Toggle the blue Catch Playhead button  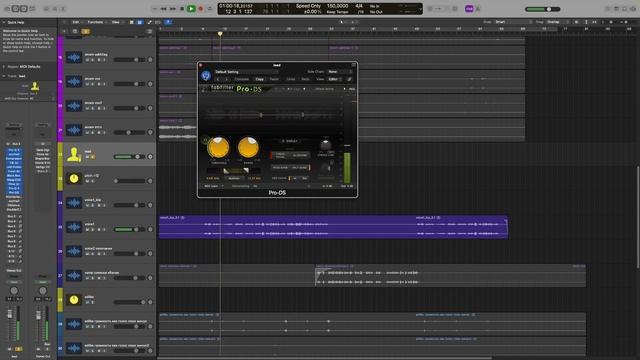pyautogui.click(x=168, y=22)
